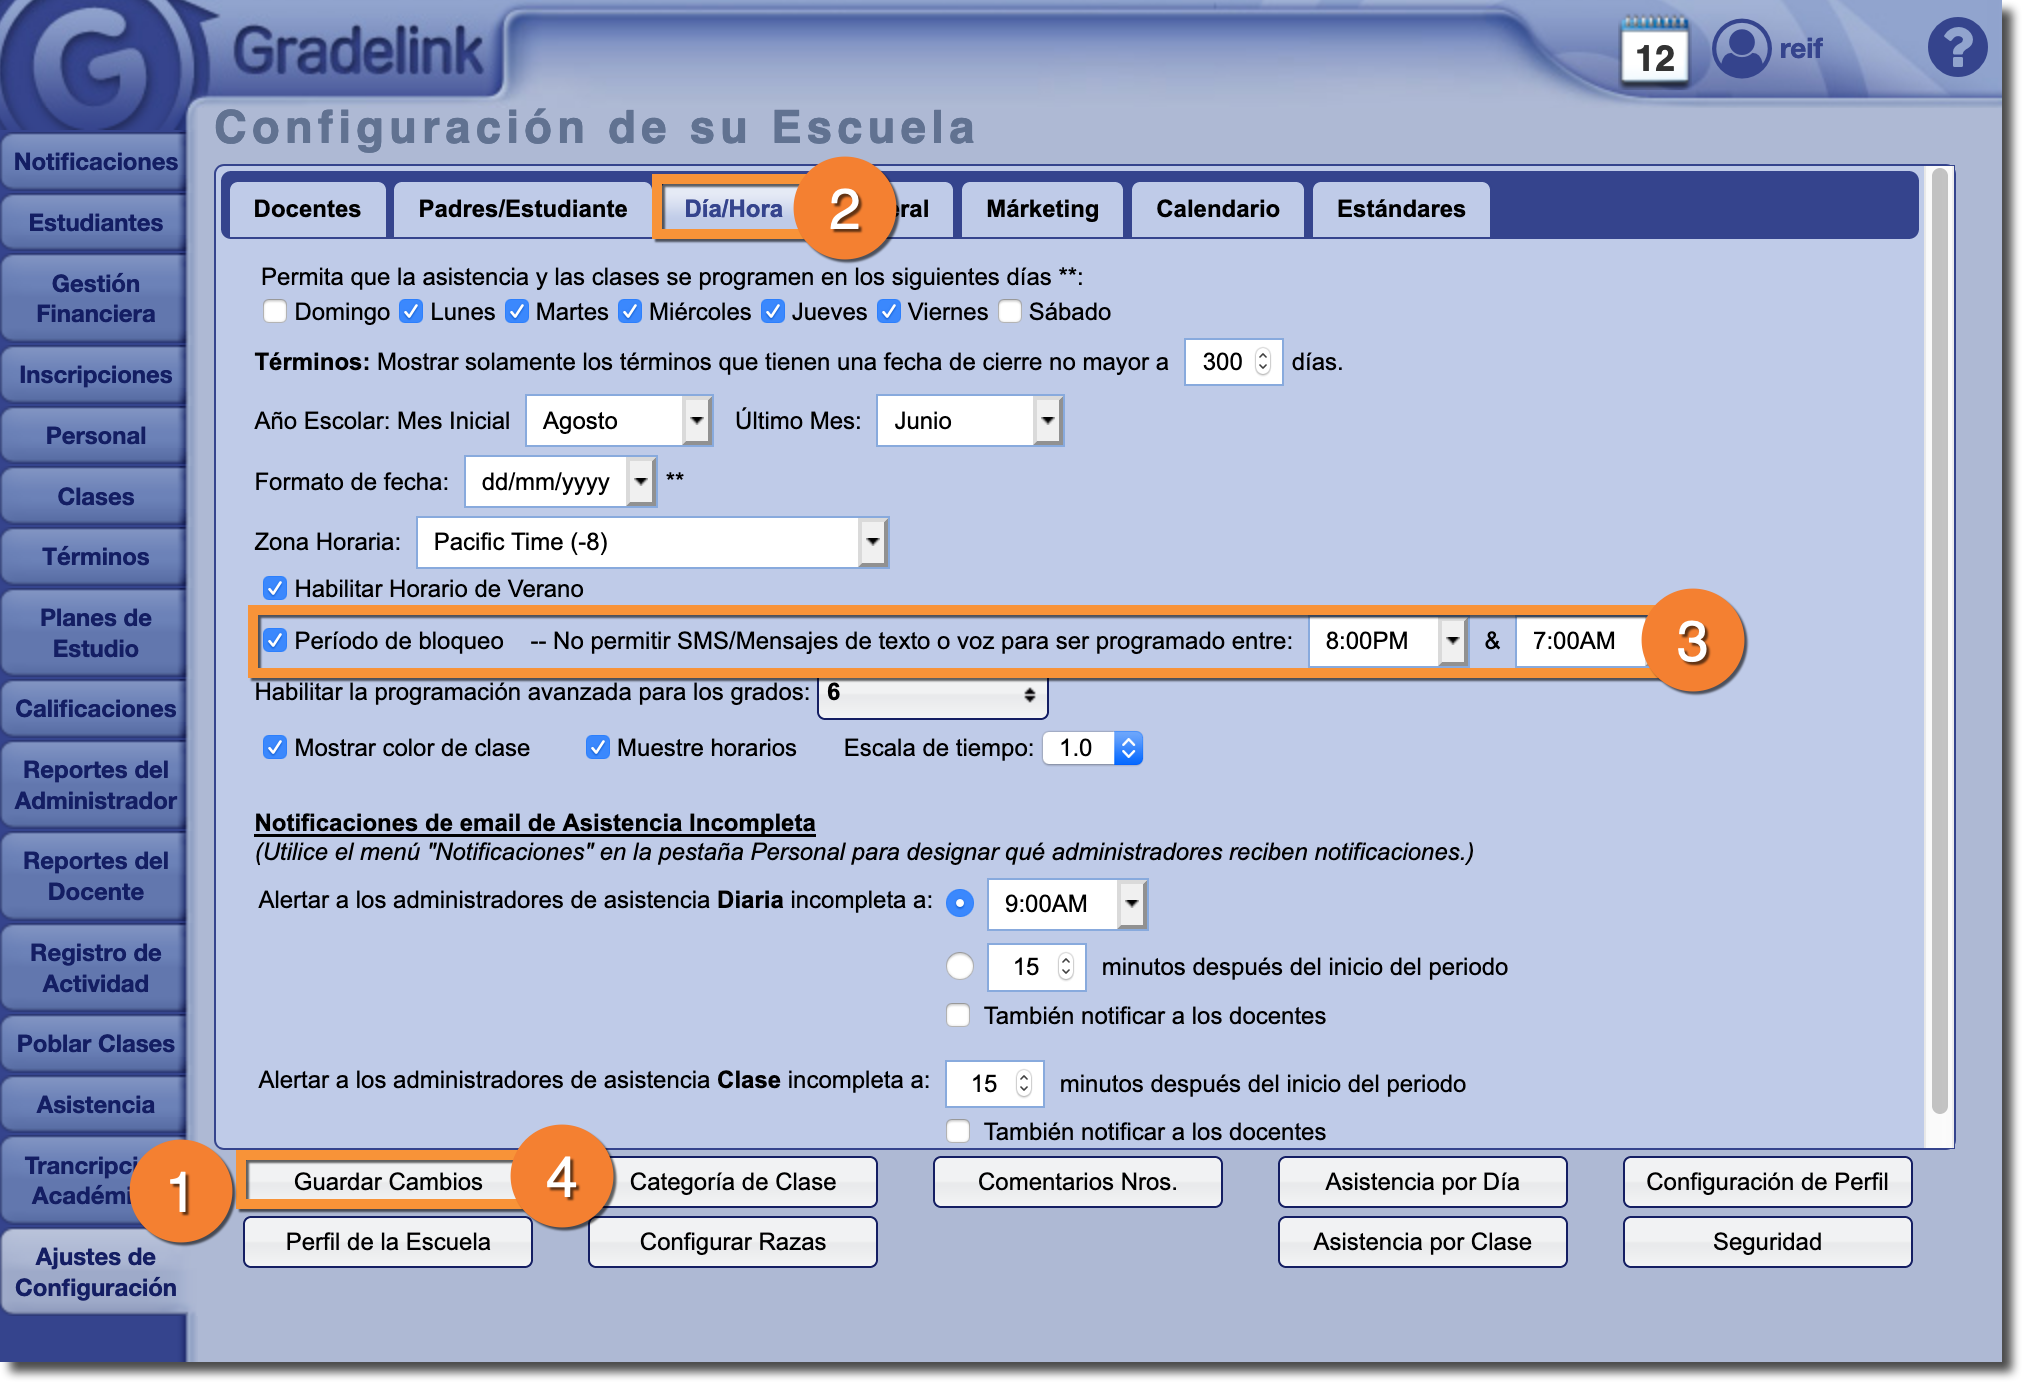Open Calificaciones in the sidebar

(95, 709)
